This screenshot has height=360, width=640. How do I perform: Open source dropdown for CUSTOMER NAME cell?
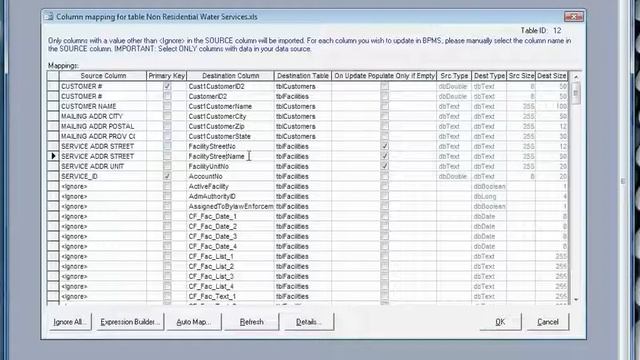coord(103,106)
